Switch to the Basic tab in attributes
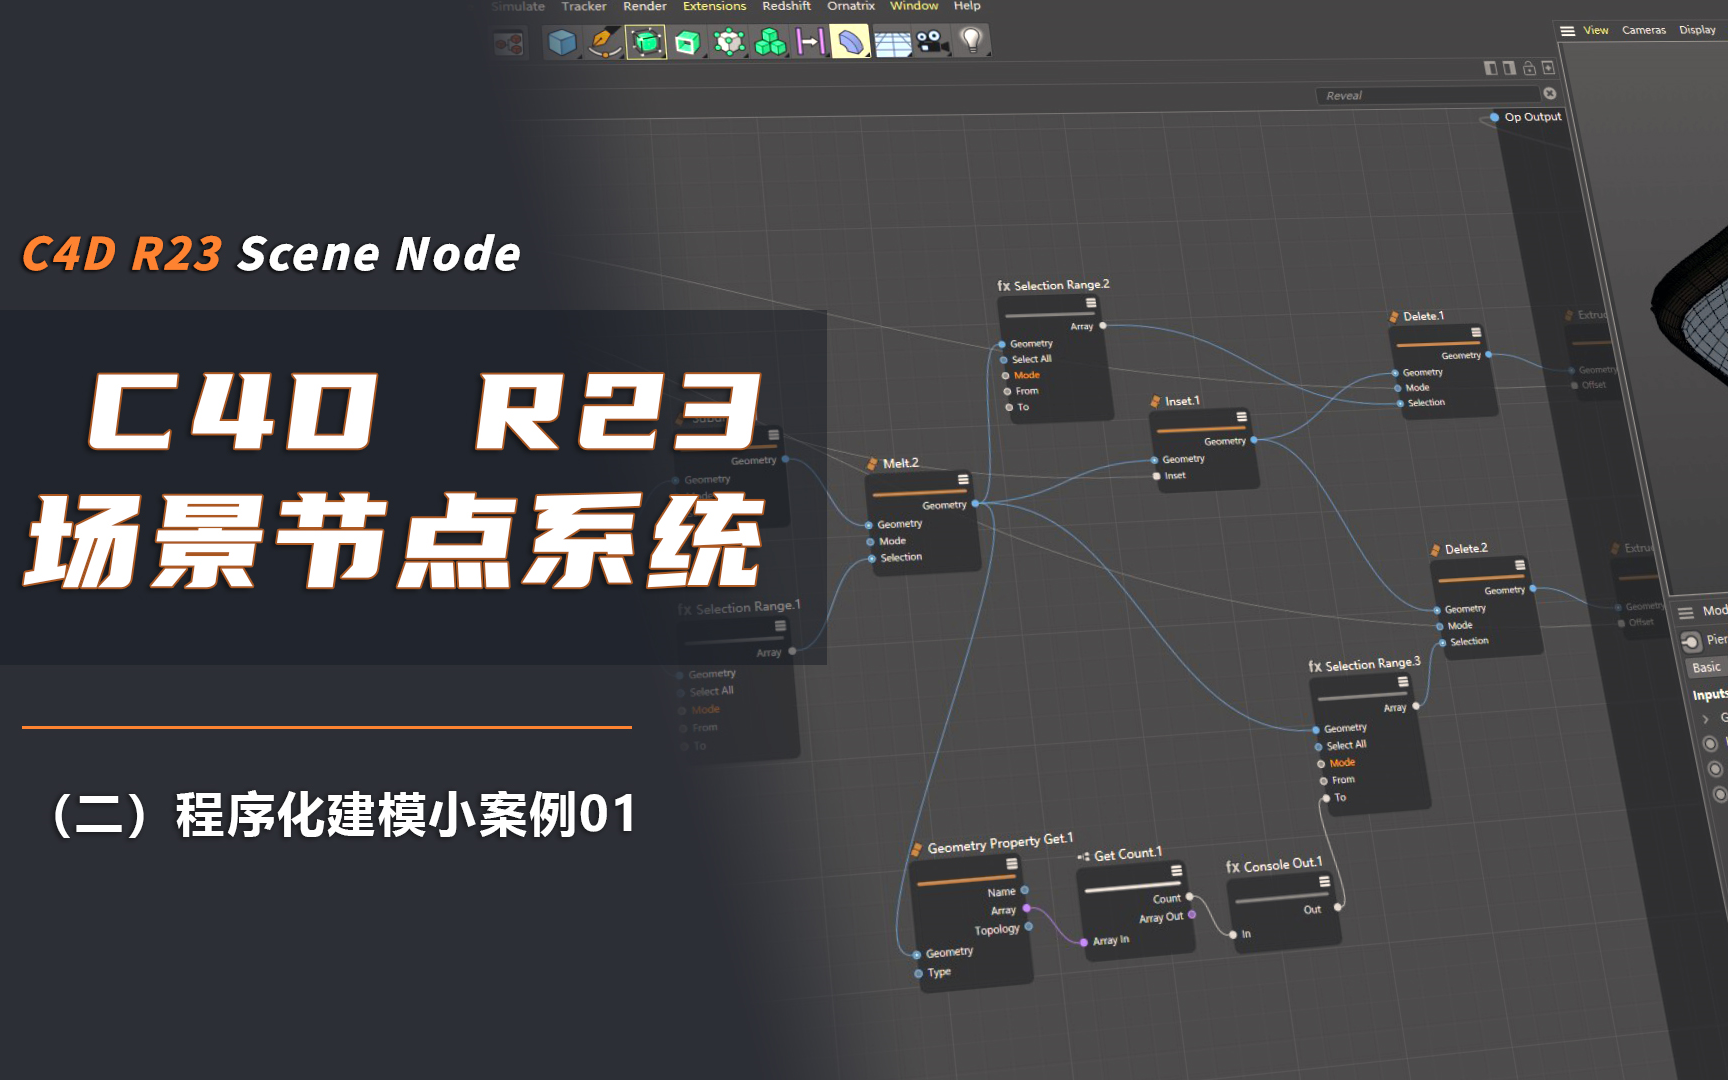The width and height of the screenshot is (1728, 1080). pos(1705,667)
